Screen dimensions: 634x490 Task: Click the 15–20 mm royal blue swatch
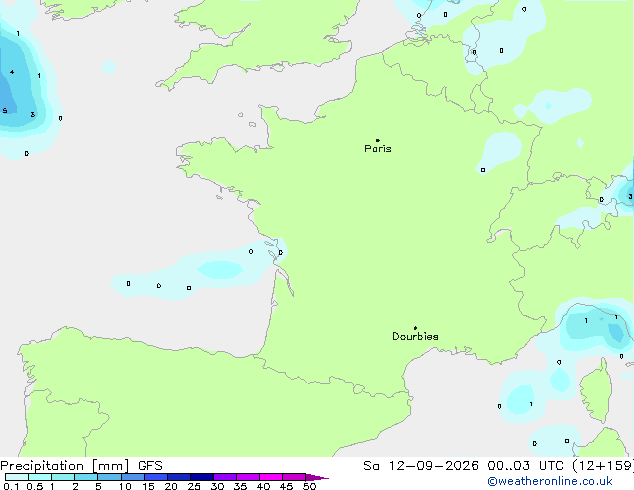[156, 477]
